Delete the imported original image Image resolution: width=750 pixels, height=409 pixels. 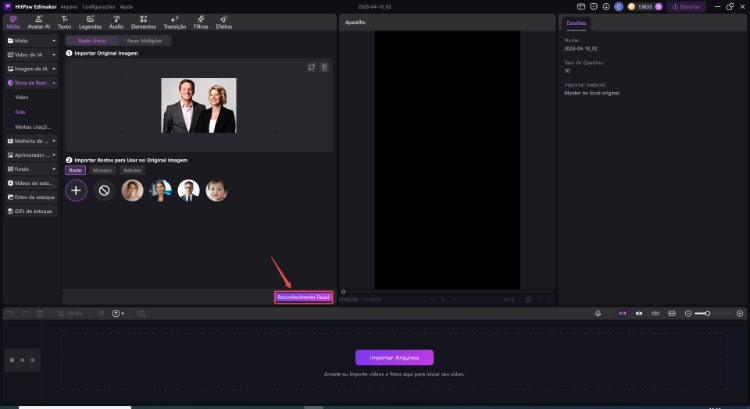tap(324, 67)
